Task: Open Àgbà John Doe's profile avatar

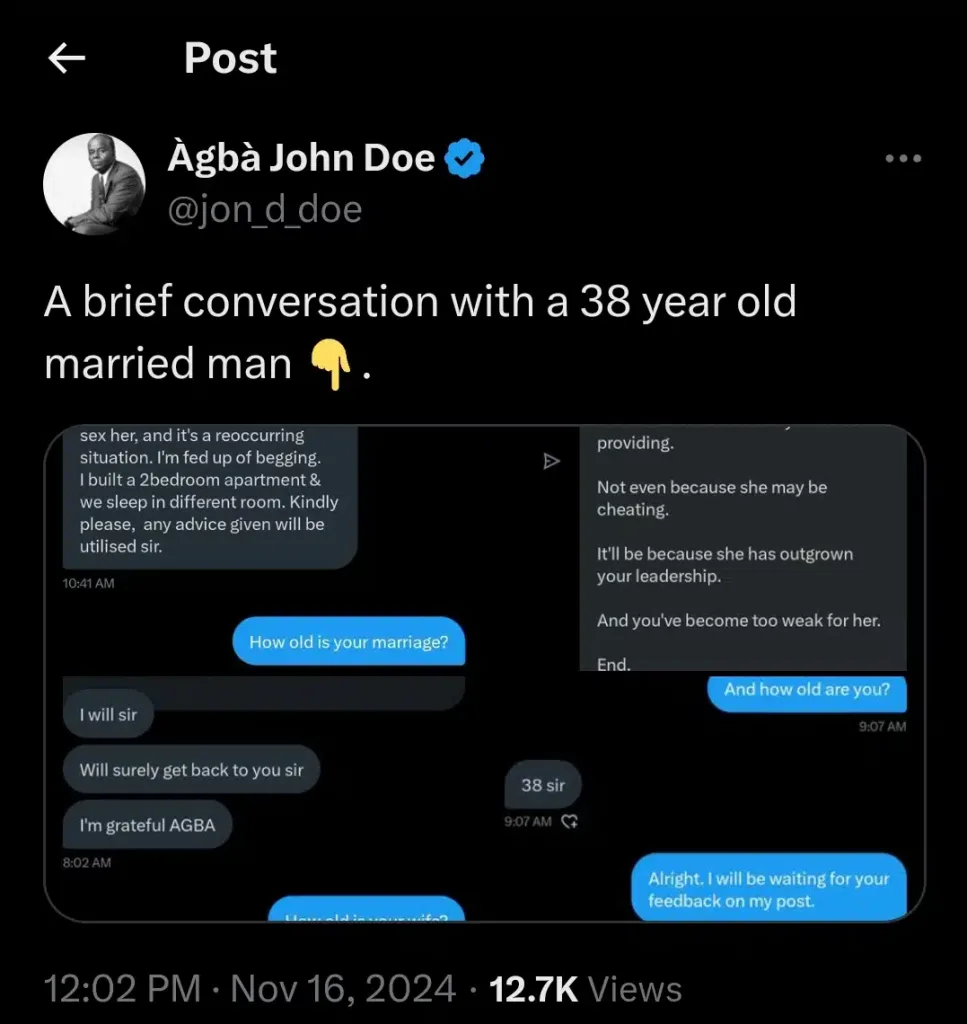Action: coord(95,184)
